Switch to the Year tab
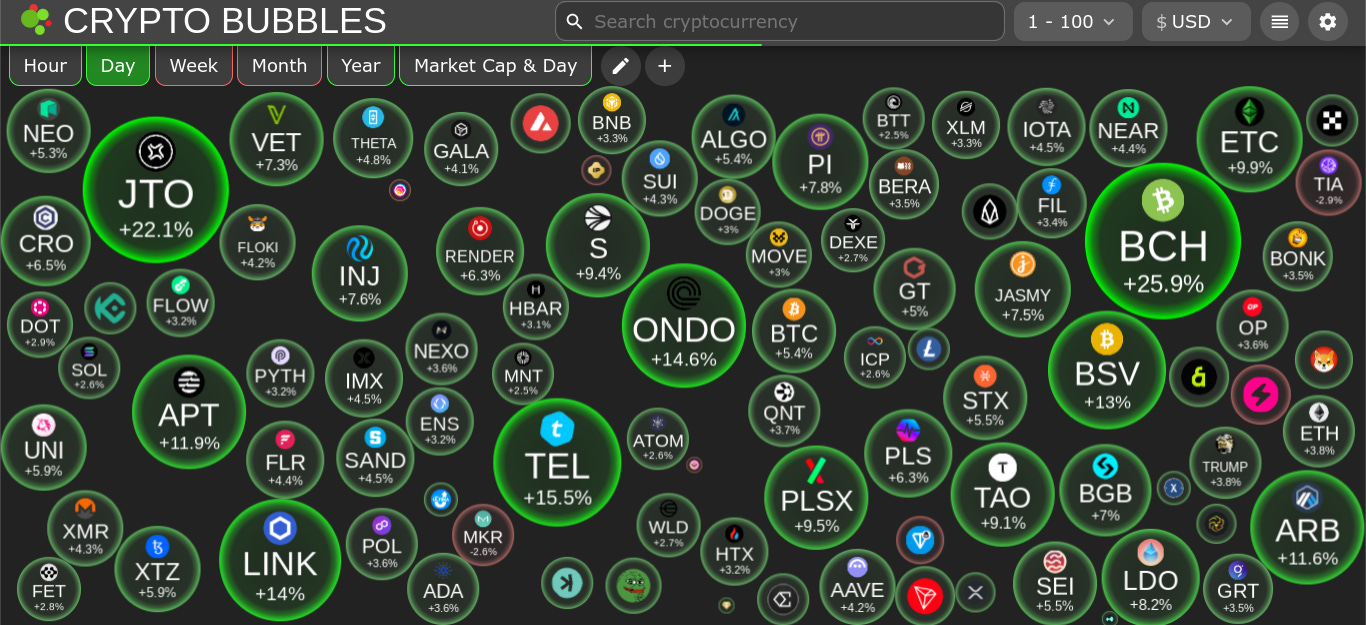 (361, 65)
